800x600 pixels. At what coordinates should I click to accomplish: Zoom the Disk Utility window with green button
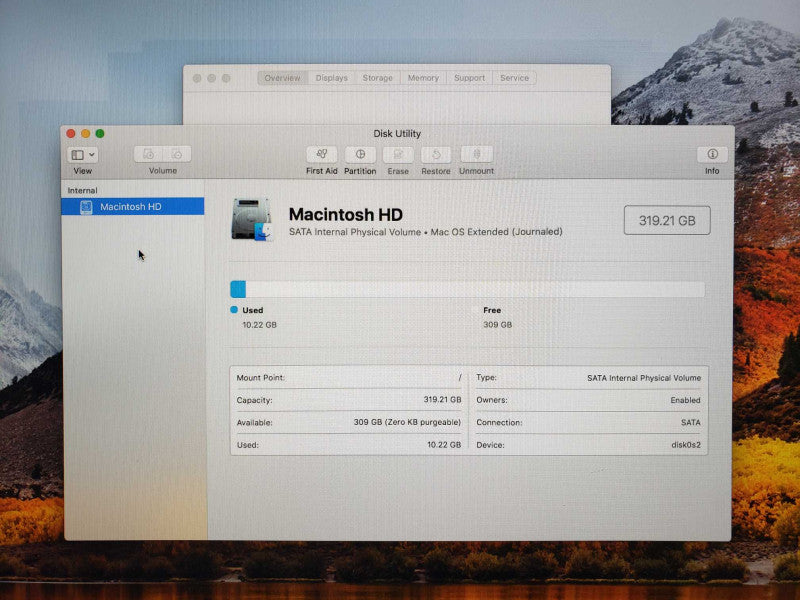pyautogui.click(x=100, y=134)
